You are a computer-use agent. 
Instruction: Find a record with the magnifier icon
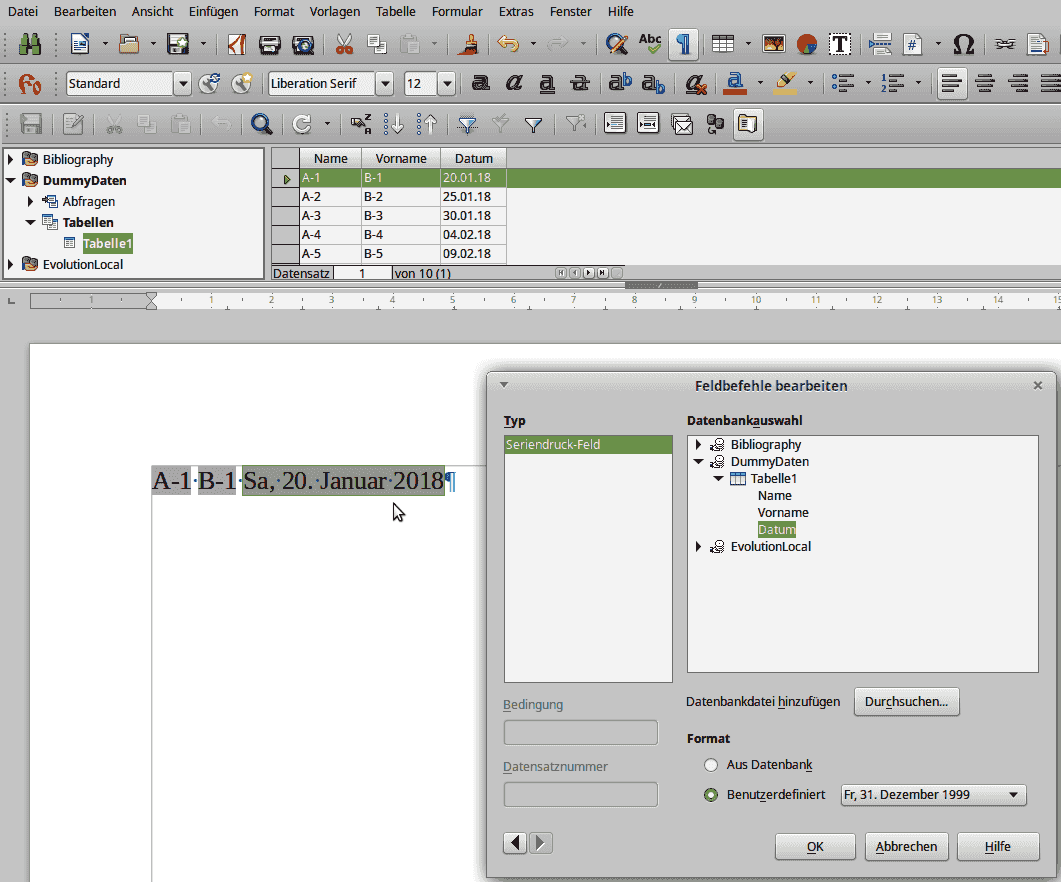point(261,124)
